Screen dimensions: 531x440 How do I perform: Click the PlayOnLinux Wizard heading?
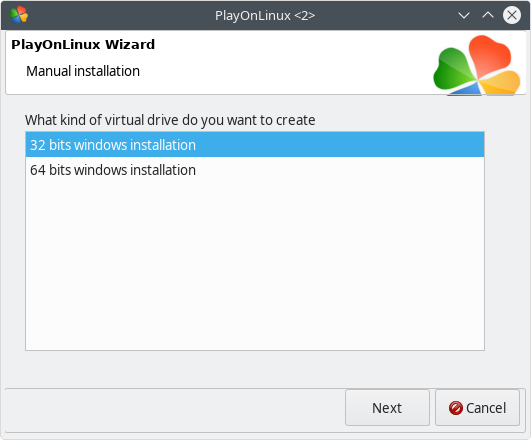click(x=83, y=44)
